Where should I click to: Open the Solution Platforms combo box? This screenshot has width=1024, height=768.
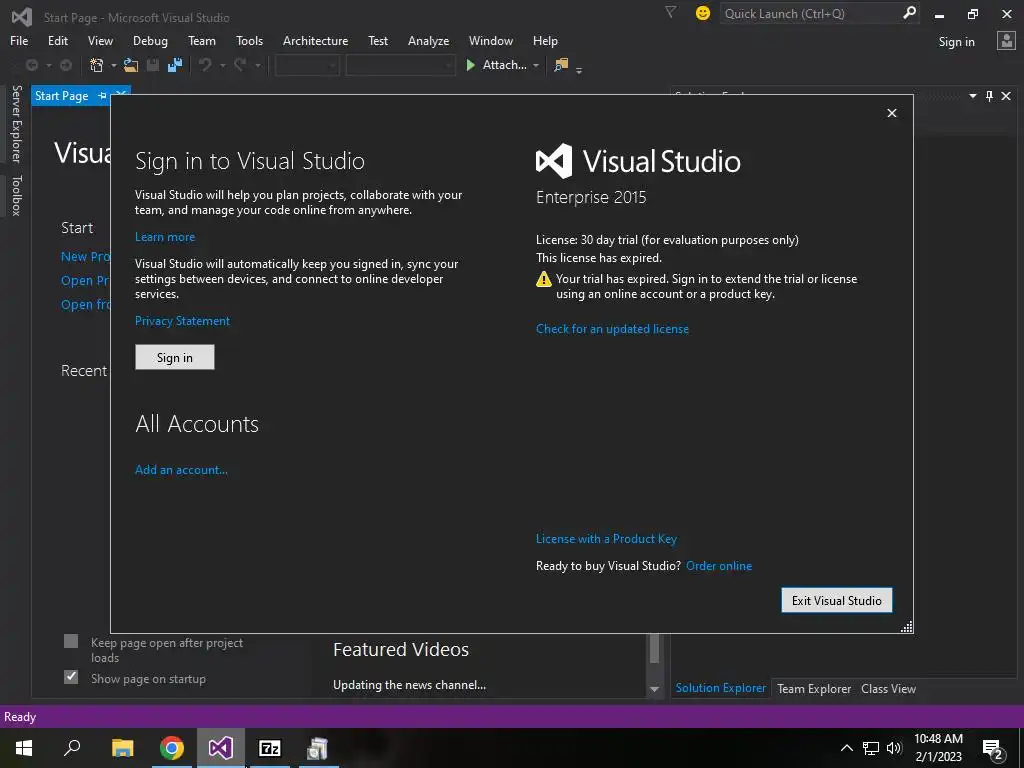tap(400, 65)
